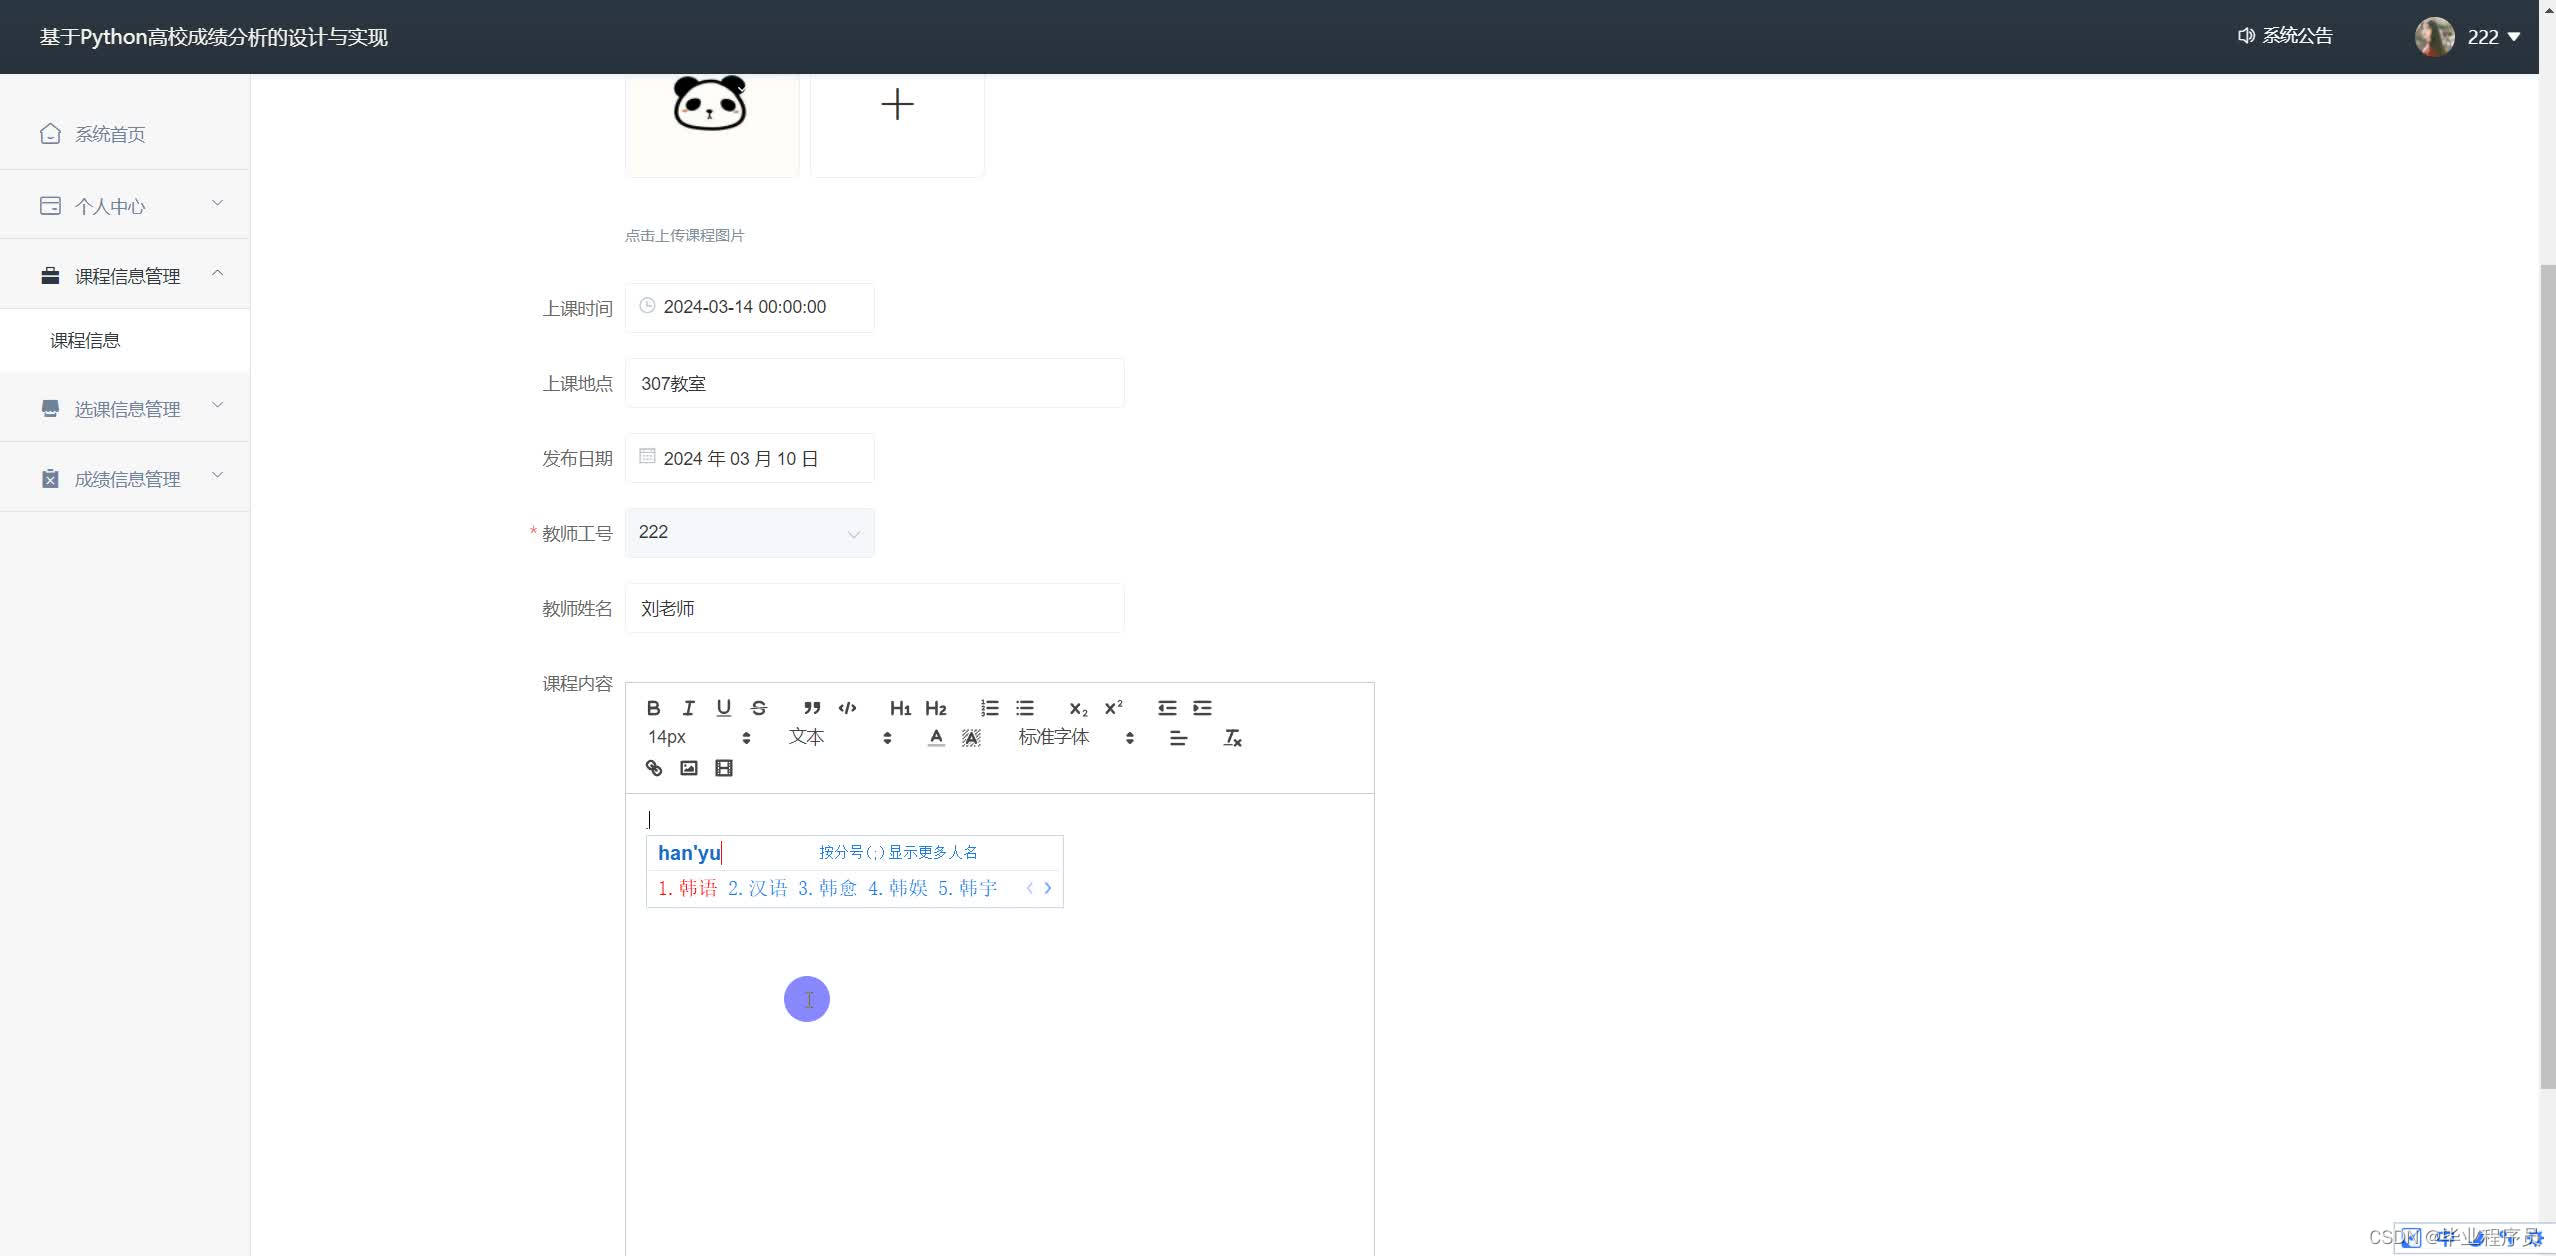2556x1256 pixels.
Task: Open the text color picker
Action: 936,738
